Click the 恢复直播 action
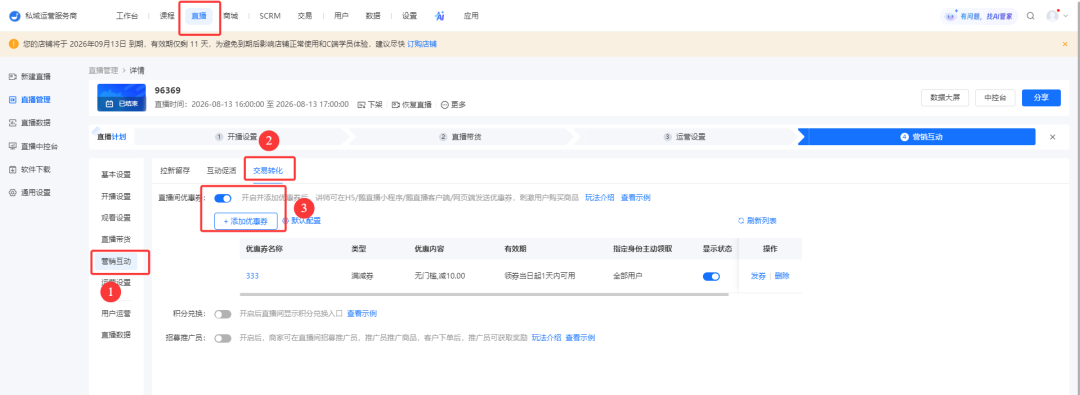 point(411,105)
